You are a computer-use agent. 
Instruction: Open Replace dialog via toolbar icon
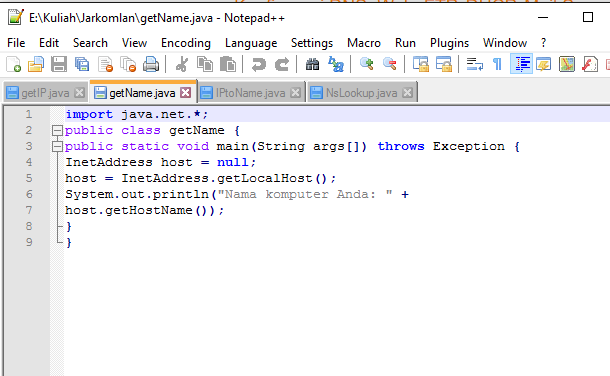click(336, 64)
